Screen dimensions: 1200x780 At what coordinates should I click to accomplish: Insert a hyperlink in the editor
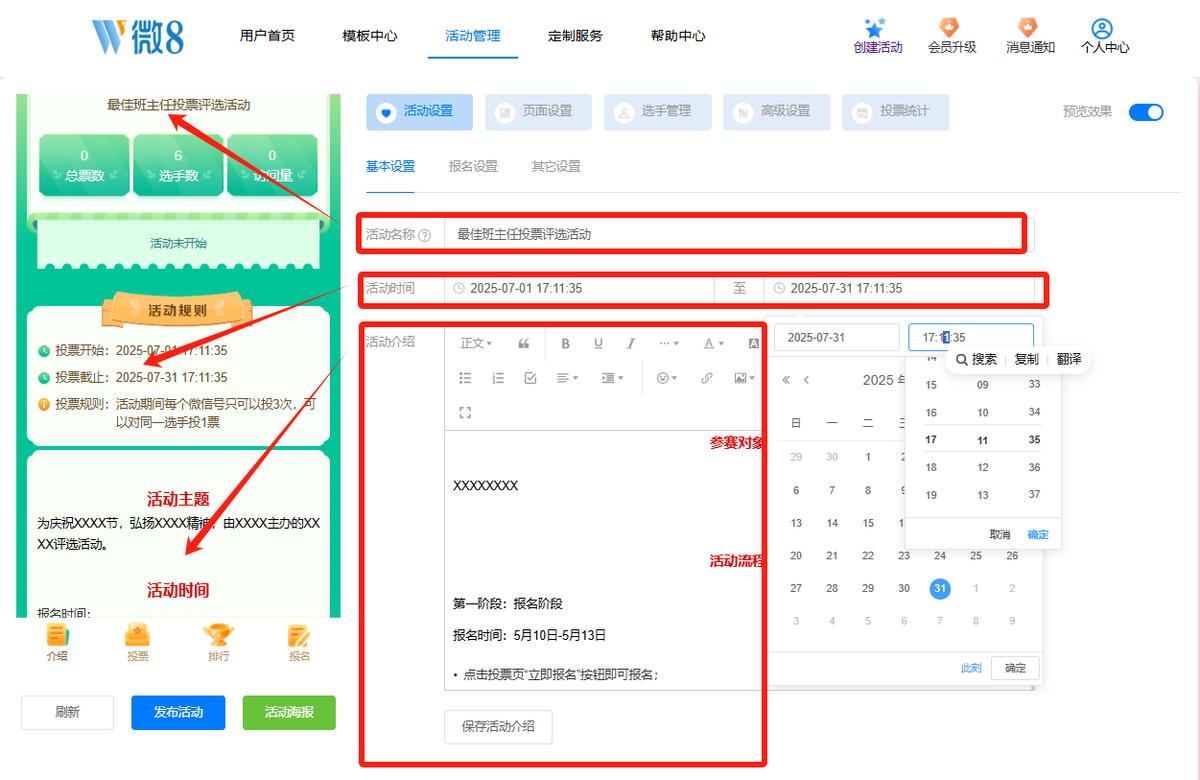(707, 378)
